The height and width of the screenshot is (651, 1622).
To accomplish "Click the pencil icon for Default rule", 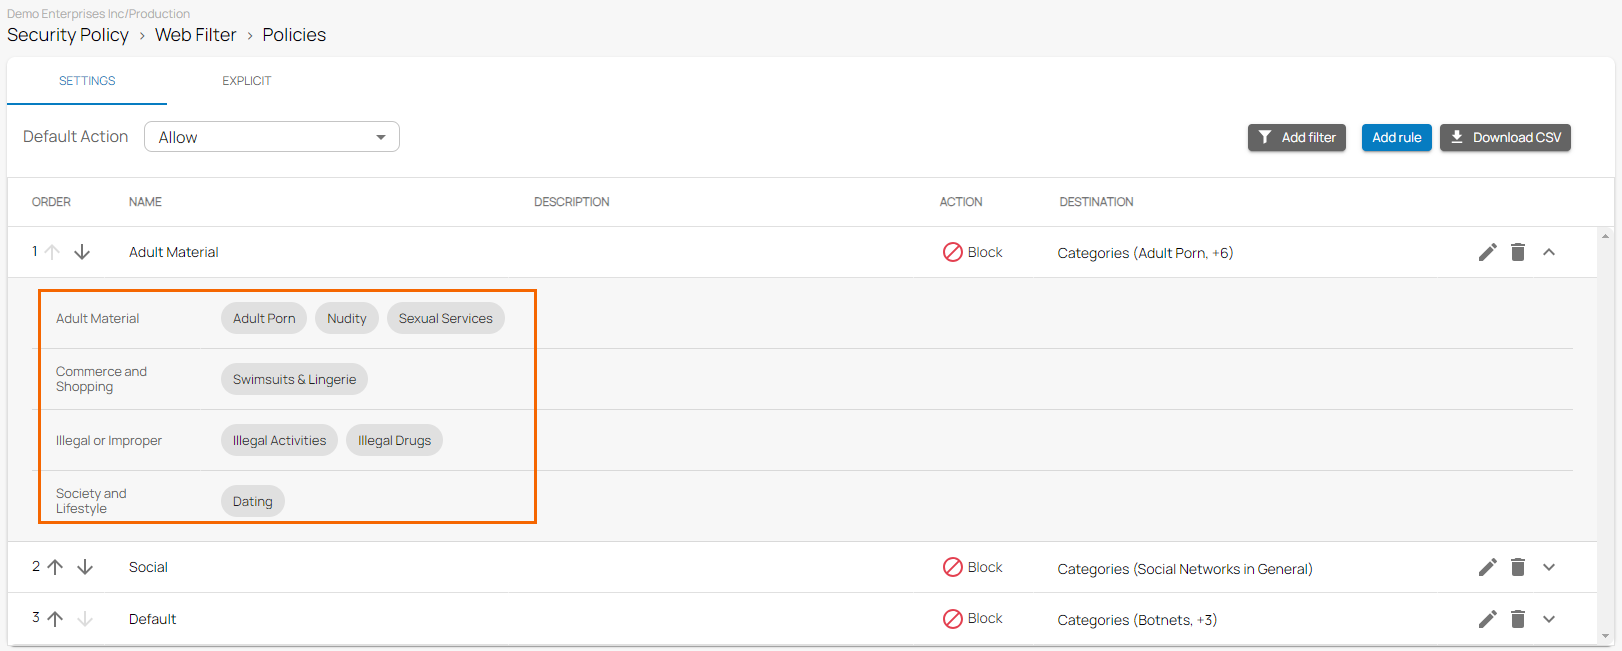I will (1487, 619).
